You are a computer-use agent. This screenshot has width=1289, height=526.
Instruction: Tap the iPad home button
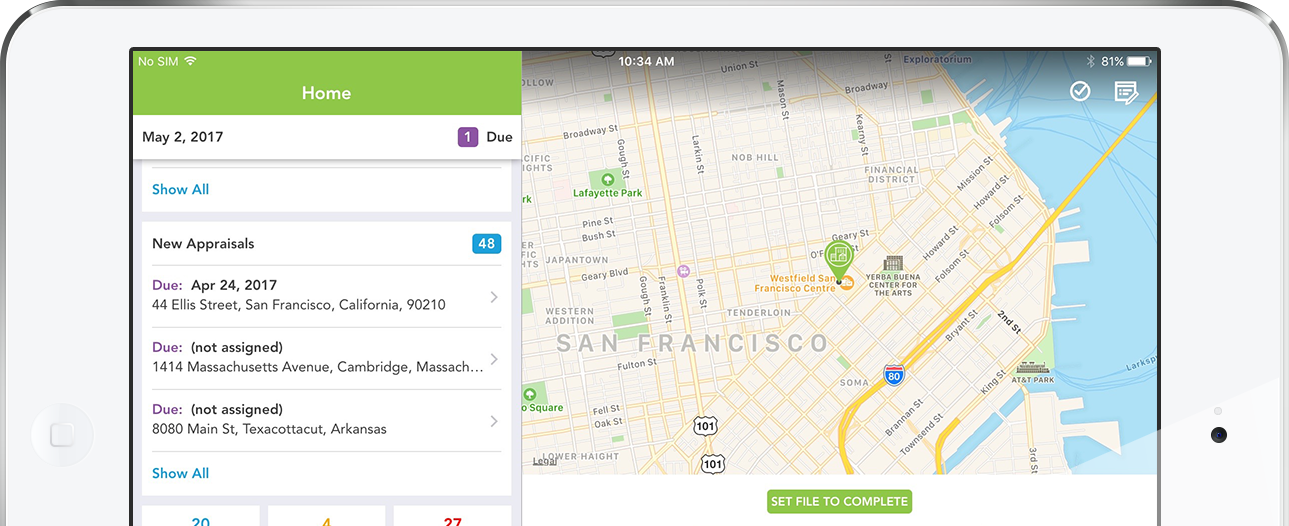[x=62, y=435]
